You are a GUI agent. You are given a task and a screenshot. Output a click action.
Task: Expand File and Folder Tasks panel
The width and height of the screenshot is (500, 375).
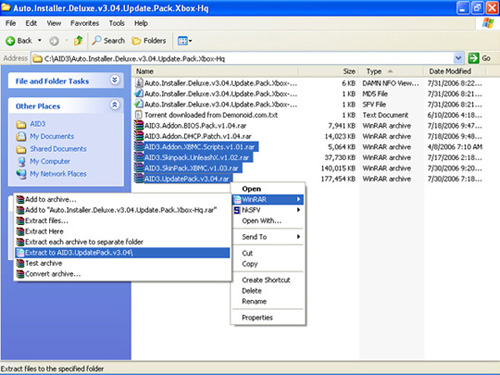114,80
